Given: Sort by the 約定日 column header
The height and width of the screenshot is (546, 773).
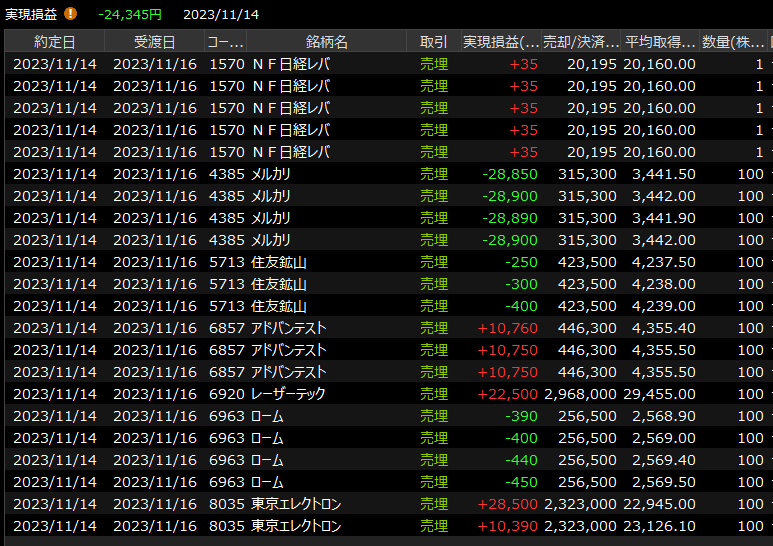Looking at the screenshot, I should pos(54,41).
